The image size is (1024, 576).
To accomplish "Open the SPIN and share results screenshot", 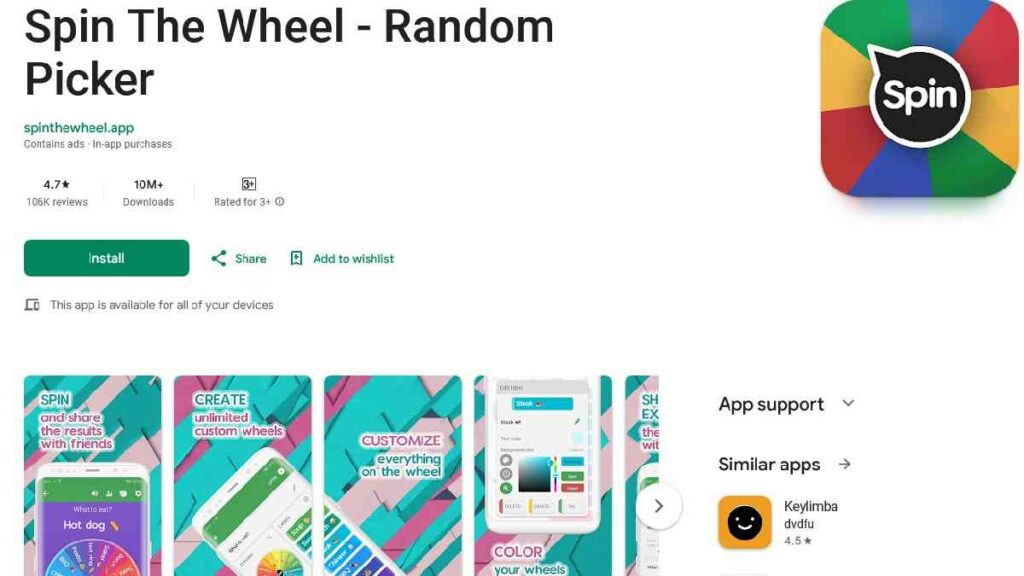I will 93,475.
